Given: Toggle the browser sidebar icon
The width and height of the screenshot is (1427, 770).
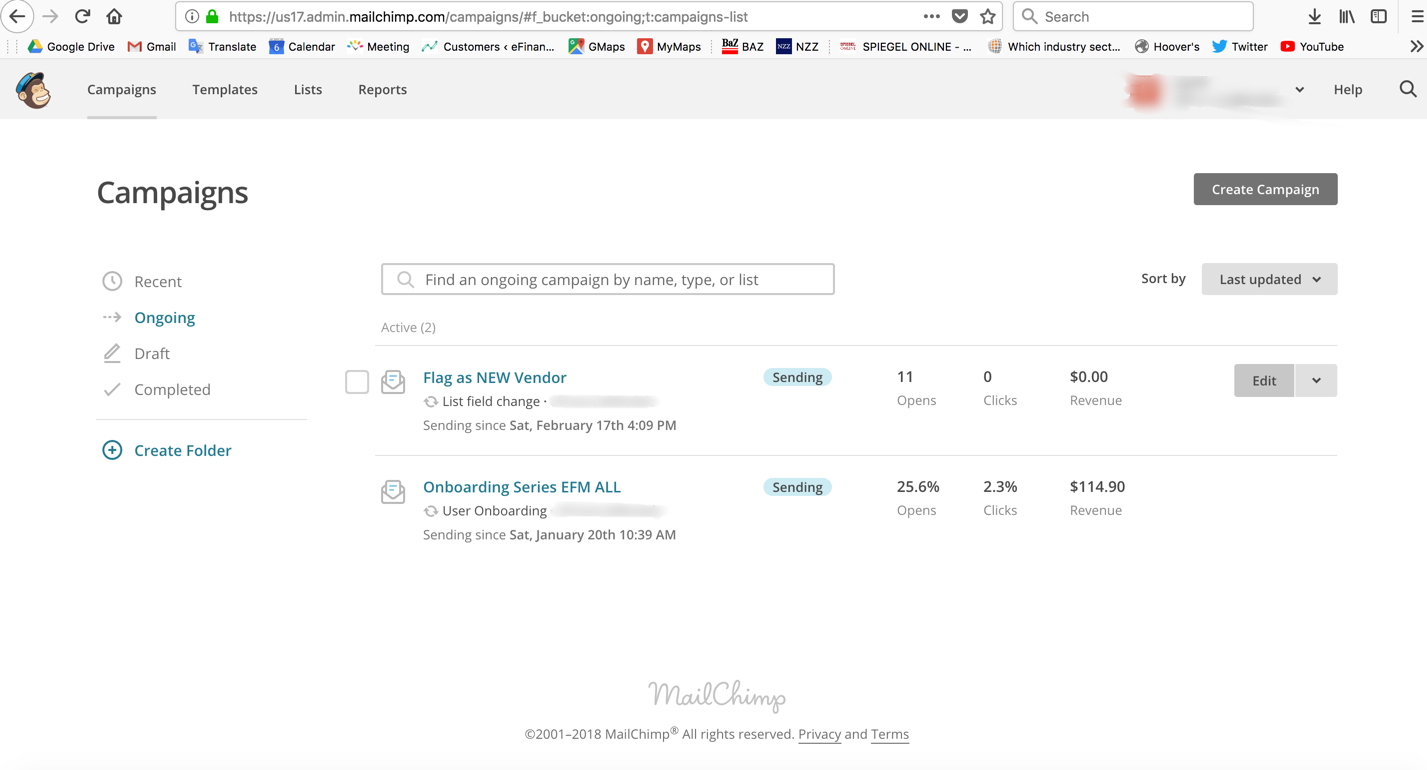Looking at the screenshot, I should point(1379,16).
